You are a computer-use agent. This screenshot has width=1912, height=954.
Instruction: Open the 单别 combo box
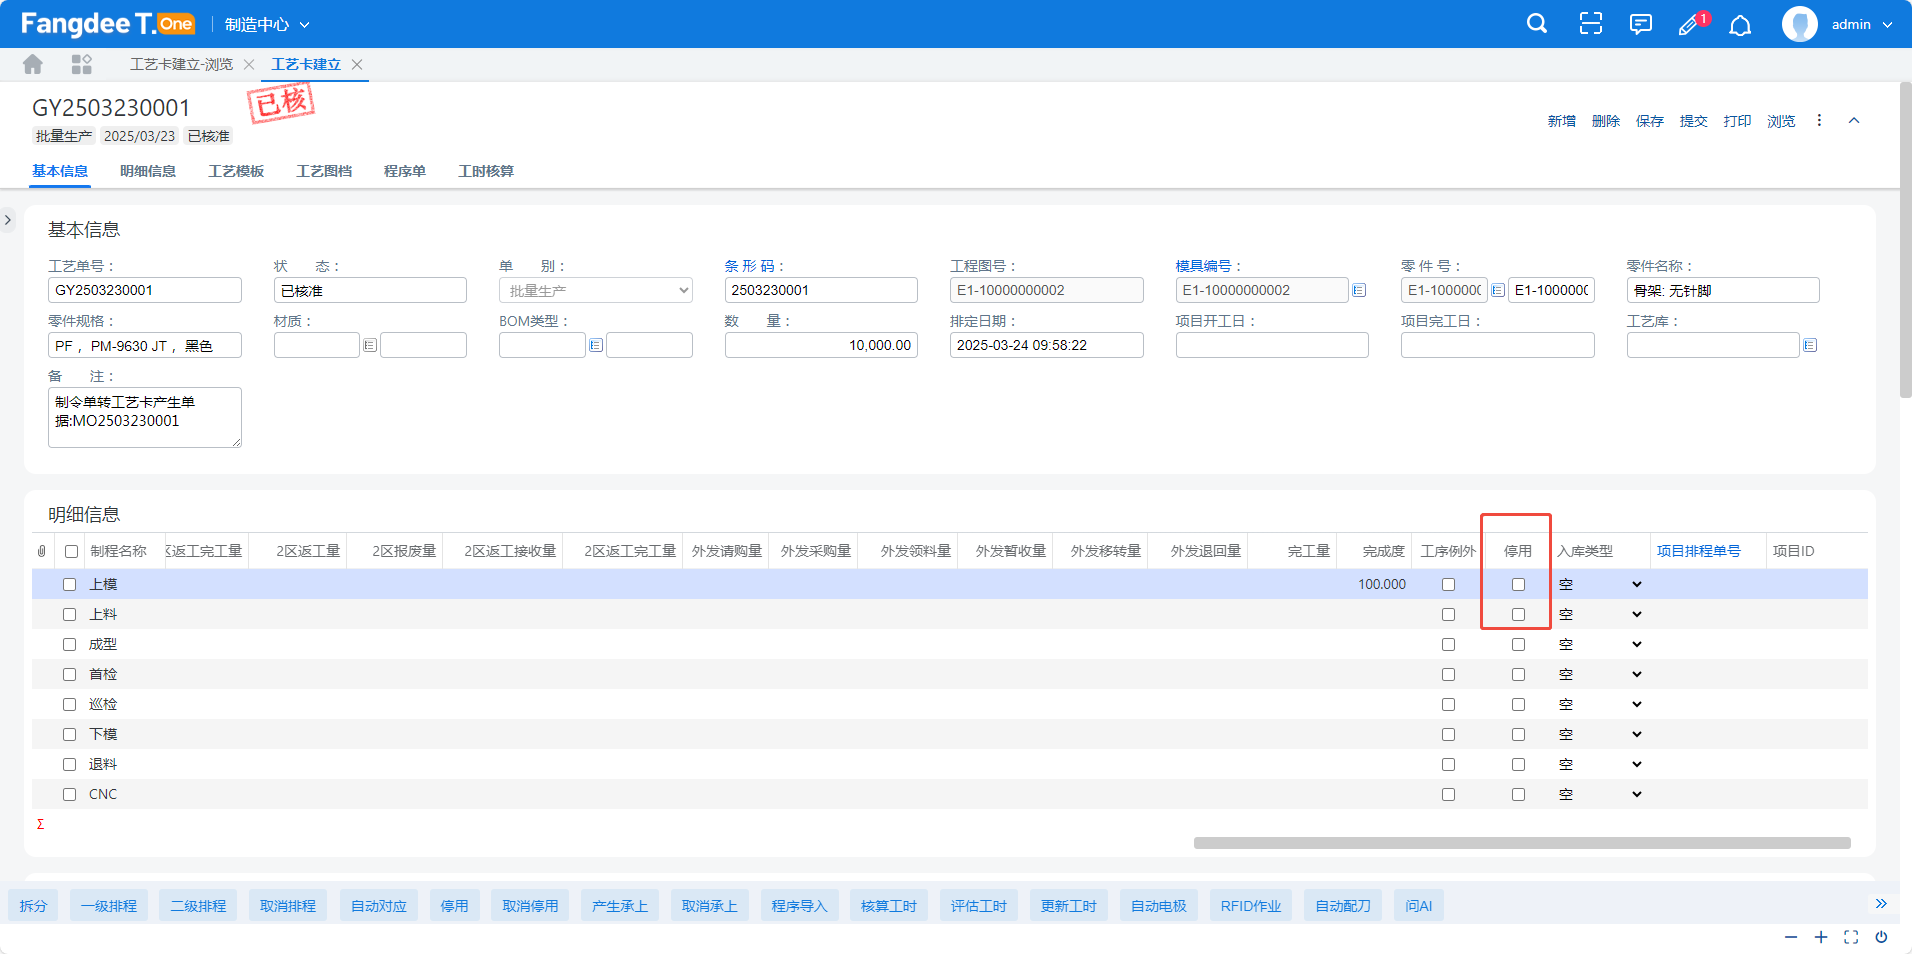[x=595, y=290]
